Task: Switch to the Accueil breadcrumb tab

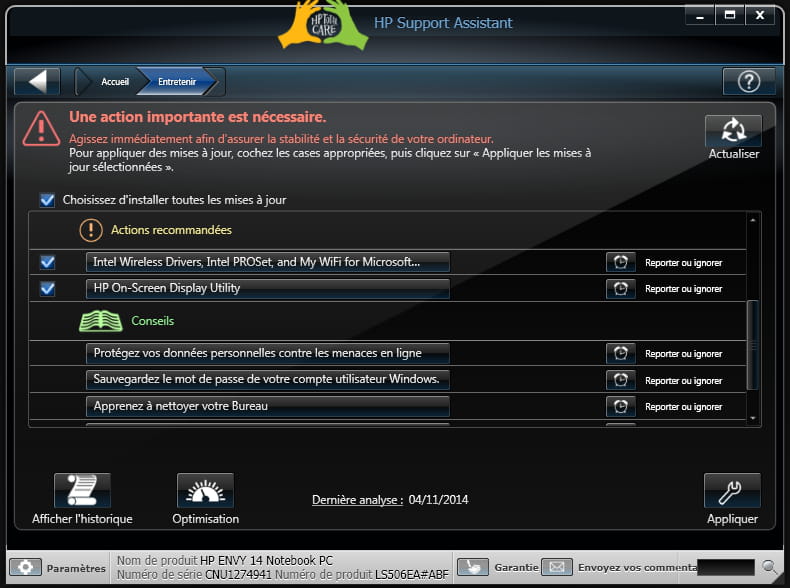Action: [x=114, y=82]
